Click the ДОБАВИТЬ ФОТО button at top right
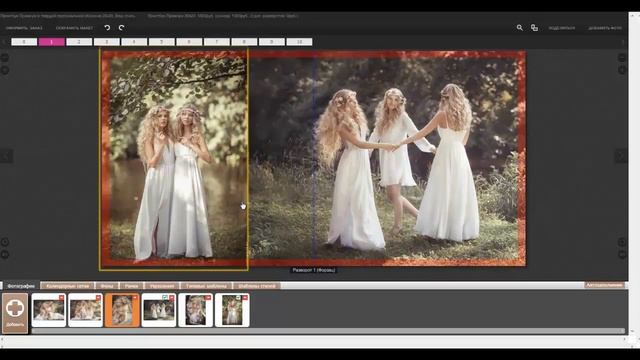640x360 pixels. pyautogui.click(x=605, y=28)
